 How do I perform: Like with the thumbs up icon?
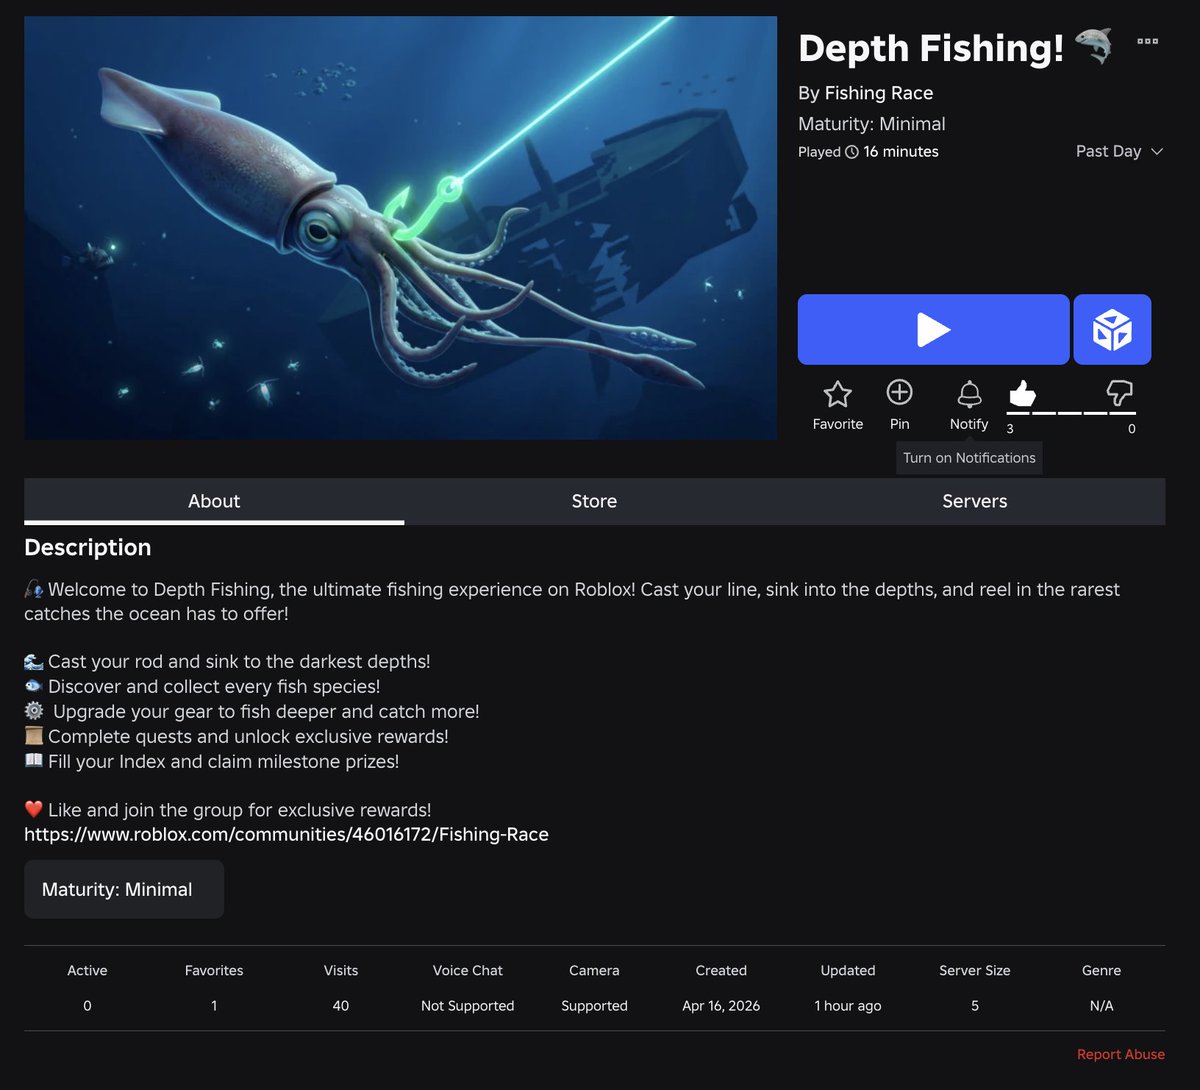point(1021,393)
